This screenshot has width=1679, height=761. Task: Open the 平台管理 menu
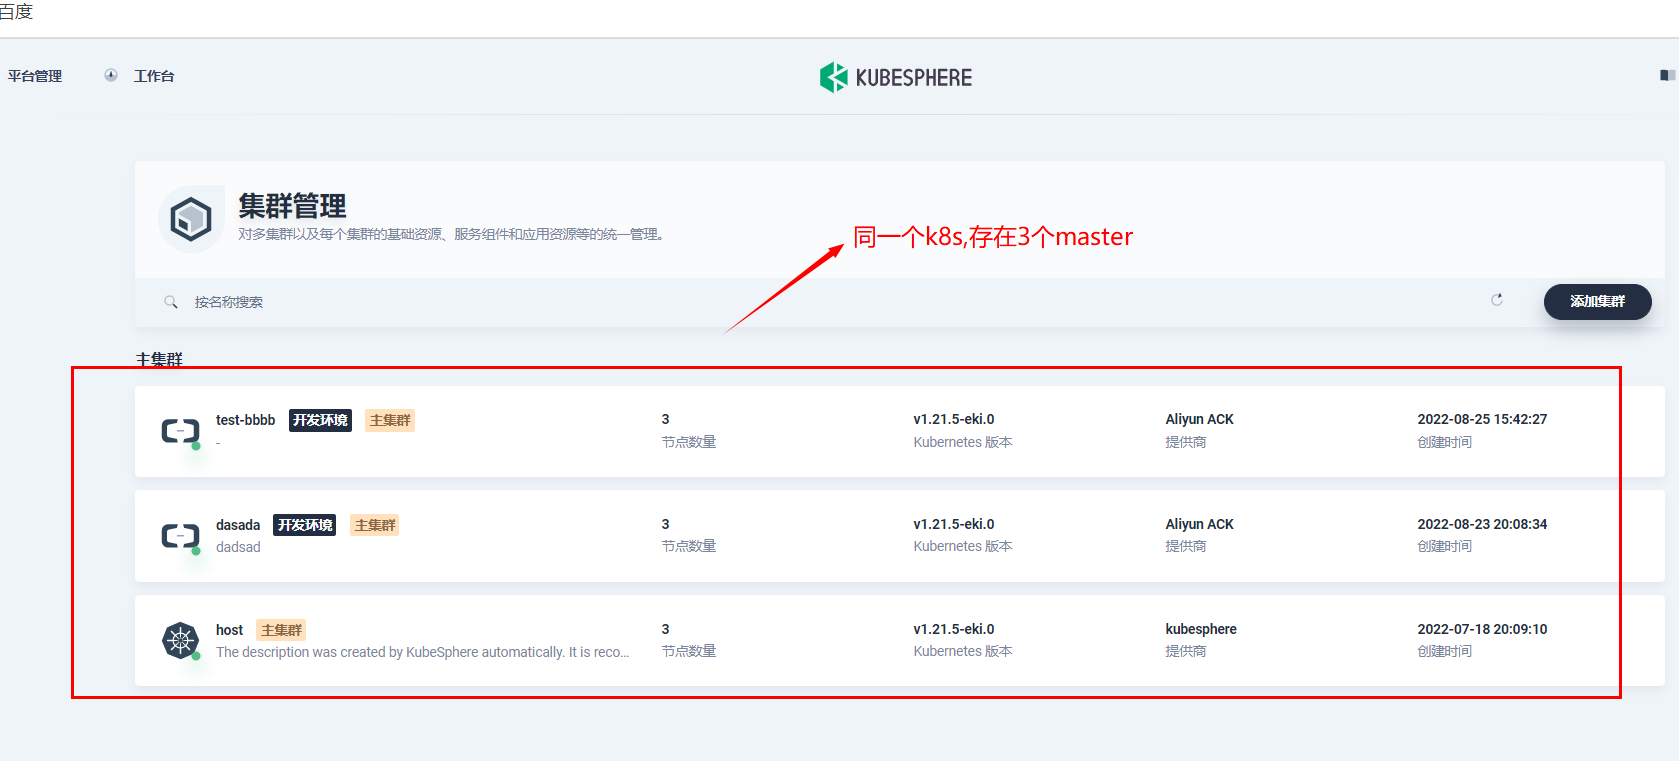[35, 76]
